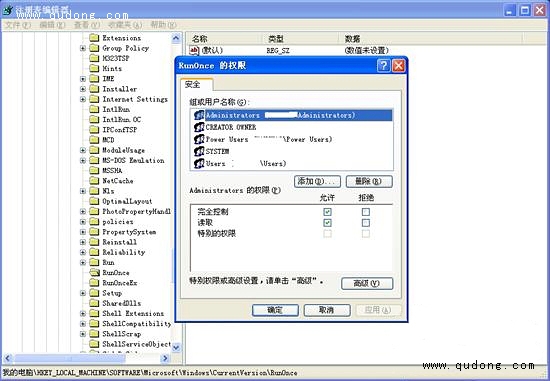The height and width of the screenshot is (381, 550).
Task: Click the NetCache folder icon
Action: coord(94,181)
